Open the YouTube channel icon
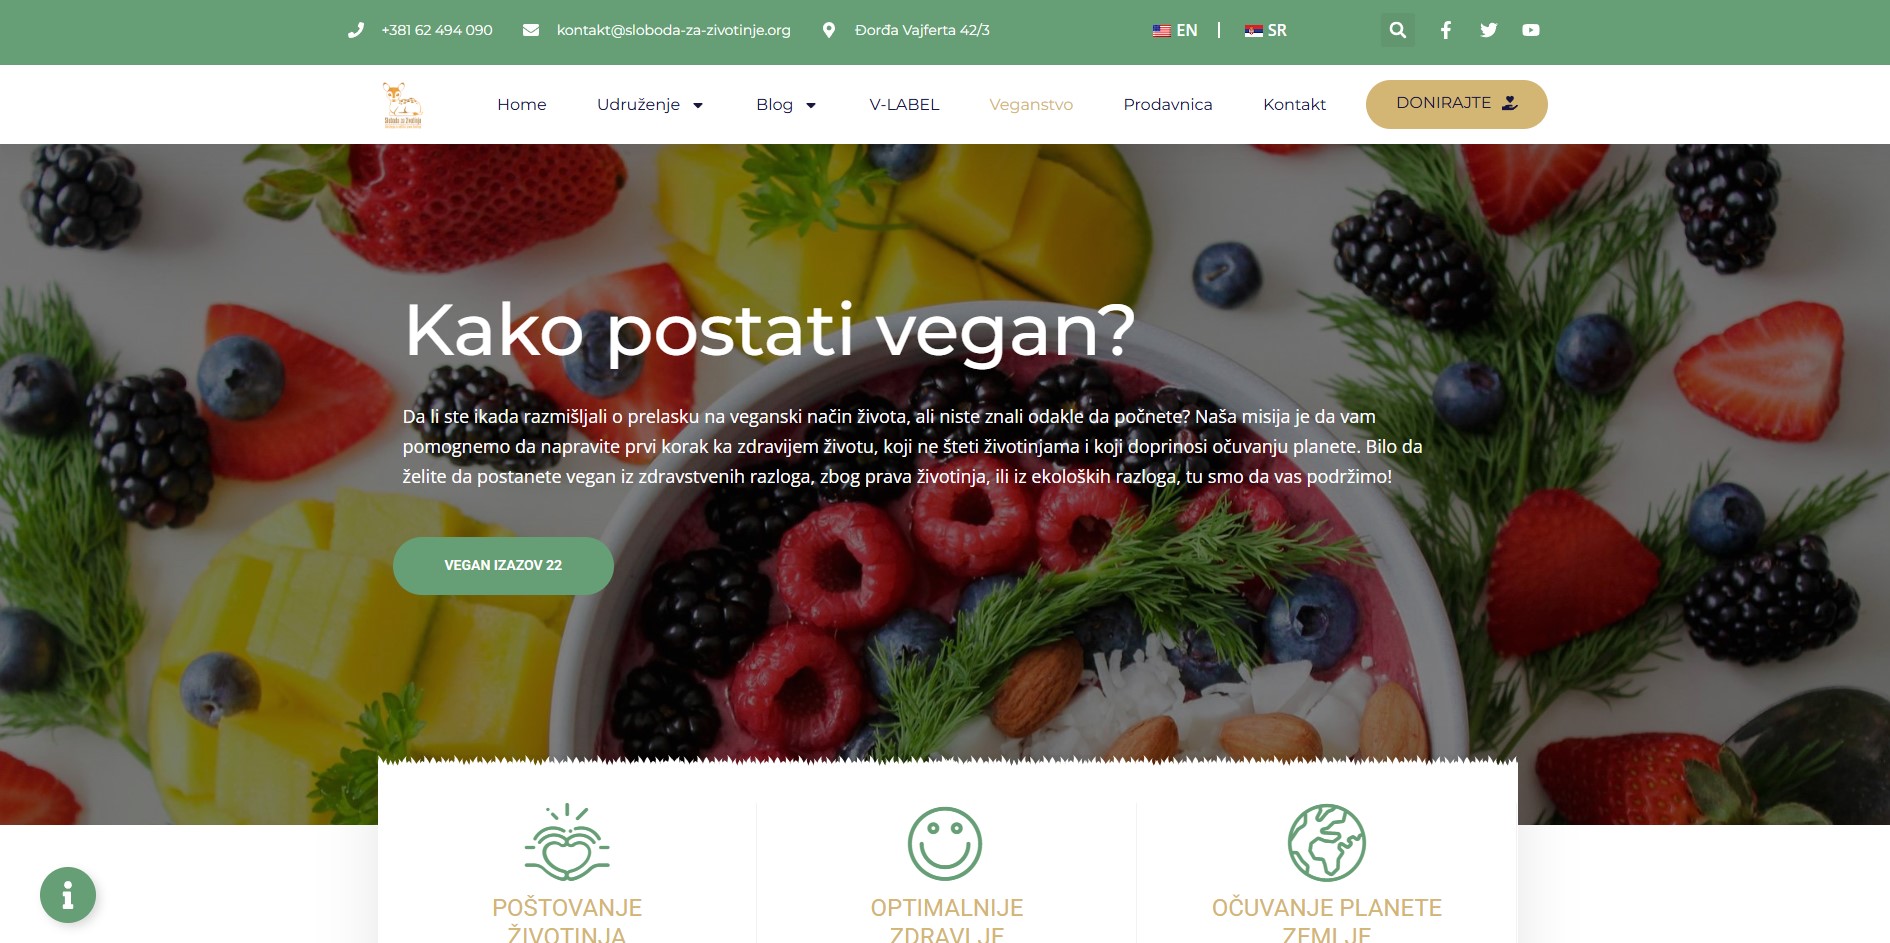Screen dimensions: 1890x943 [1531, 30]
